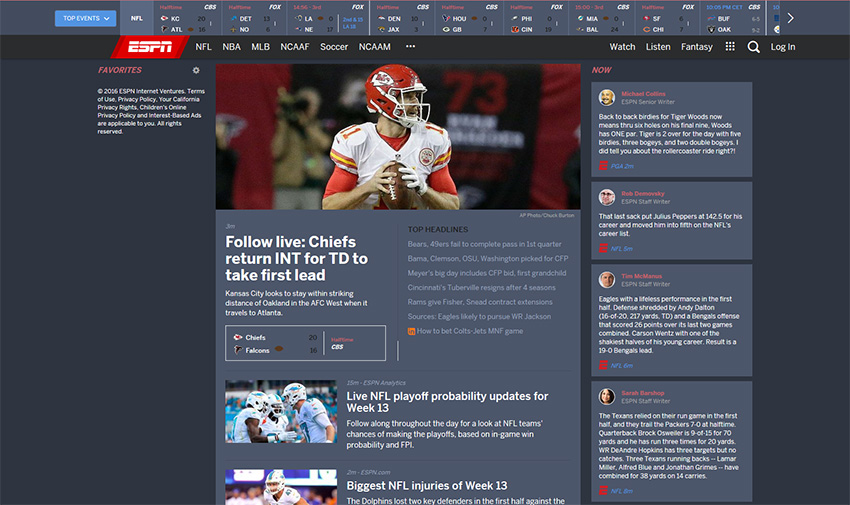Click the Log In link
The height and width of the screenshot is (505, 850).
[783, 47]
